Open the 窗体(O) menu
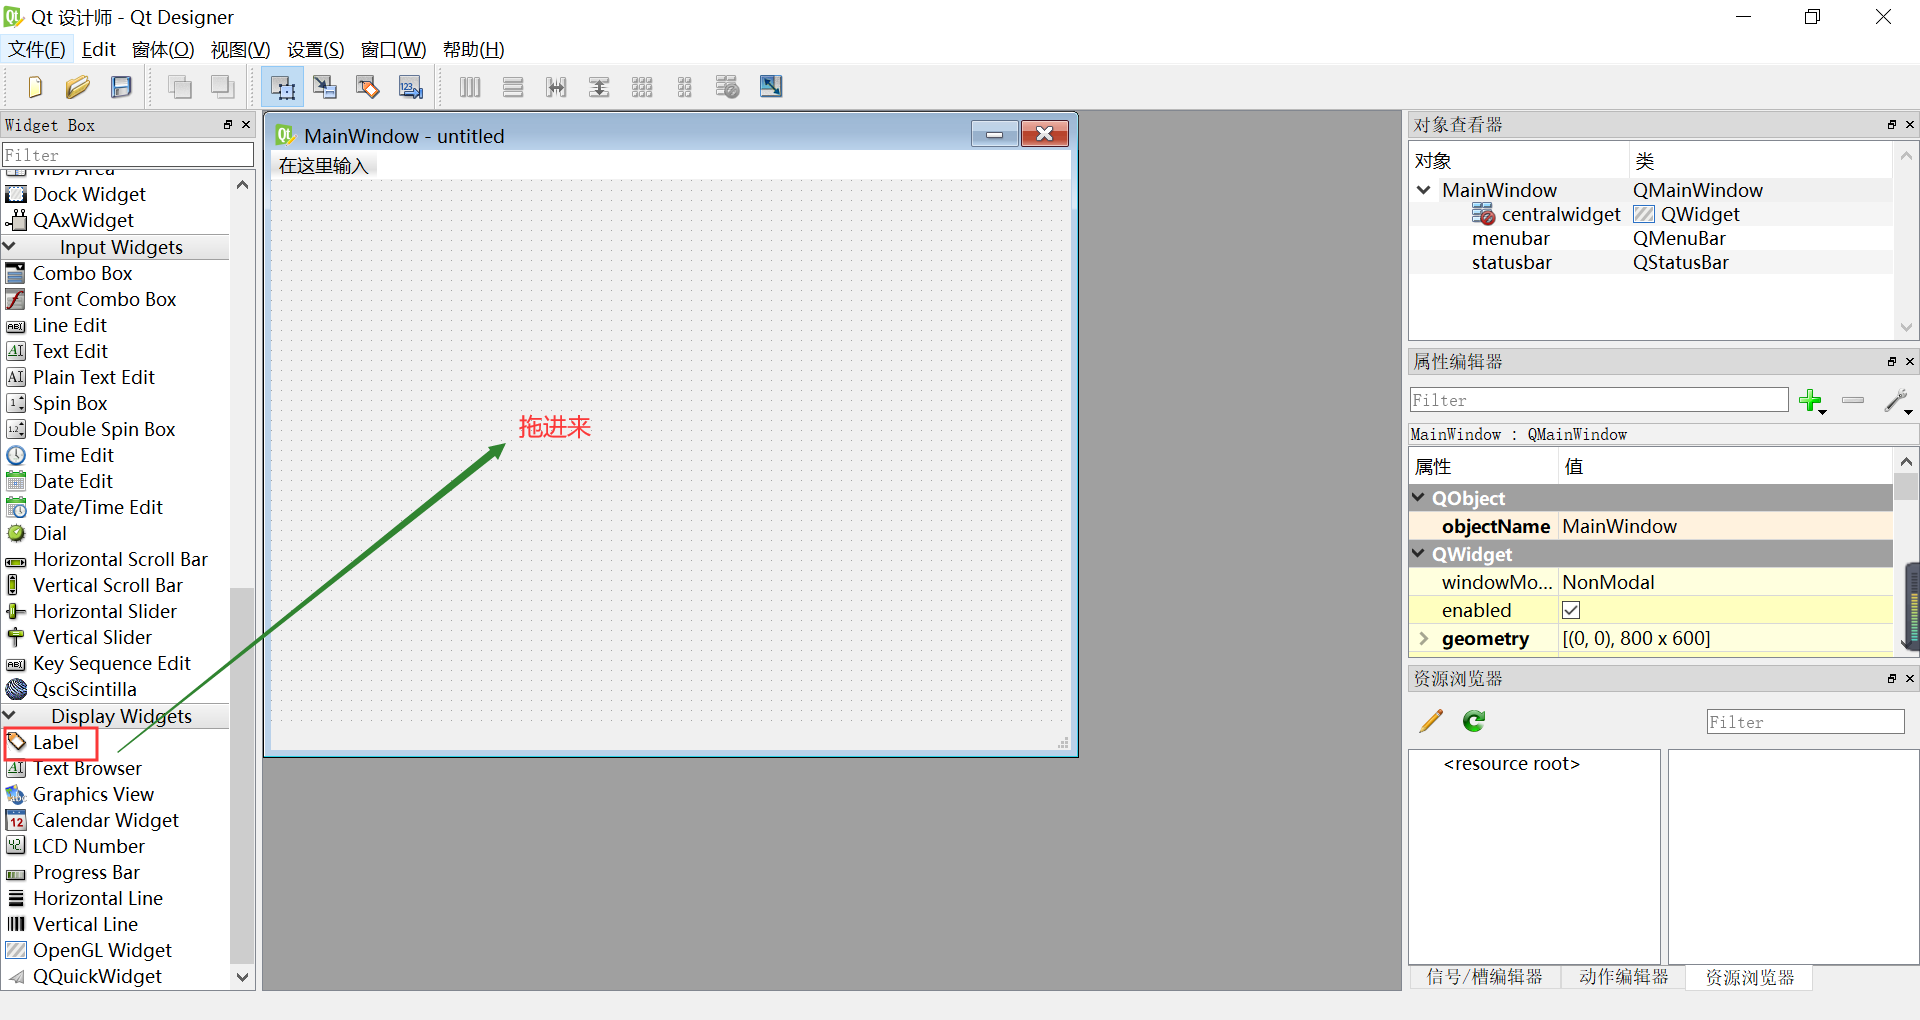1920x1020 pixels. pos(163,49)
